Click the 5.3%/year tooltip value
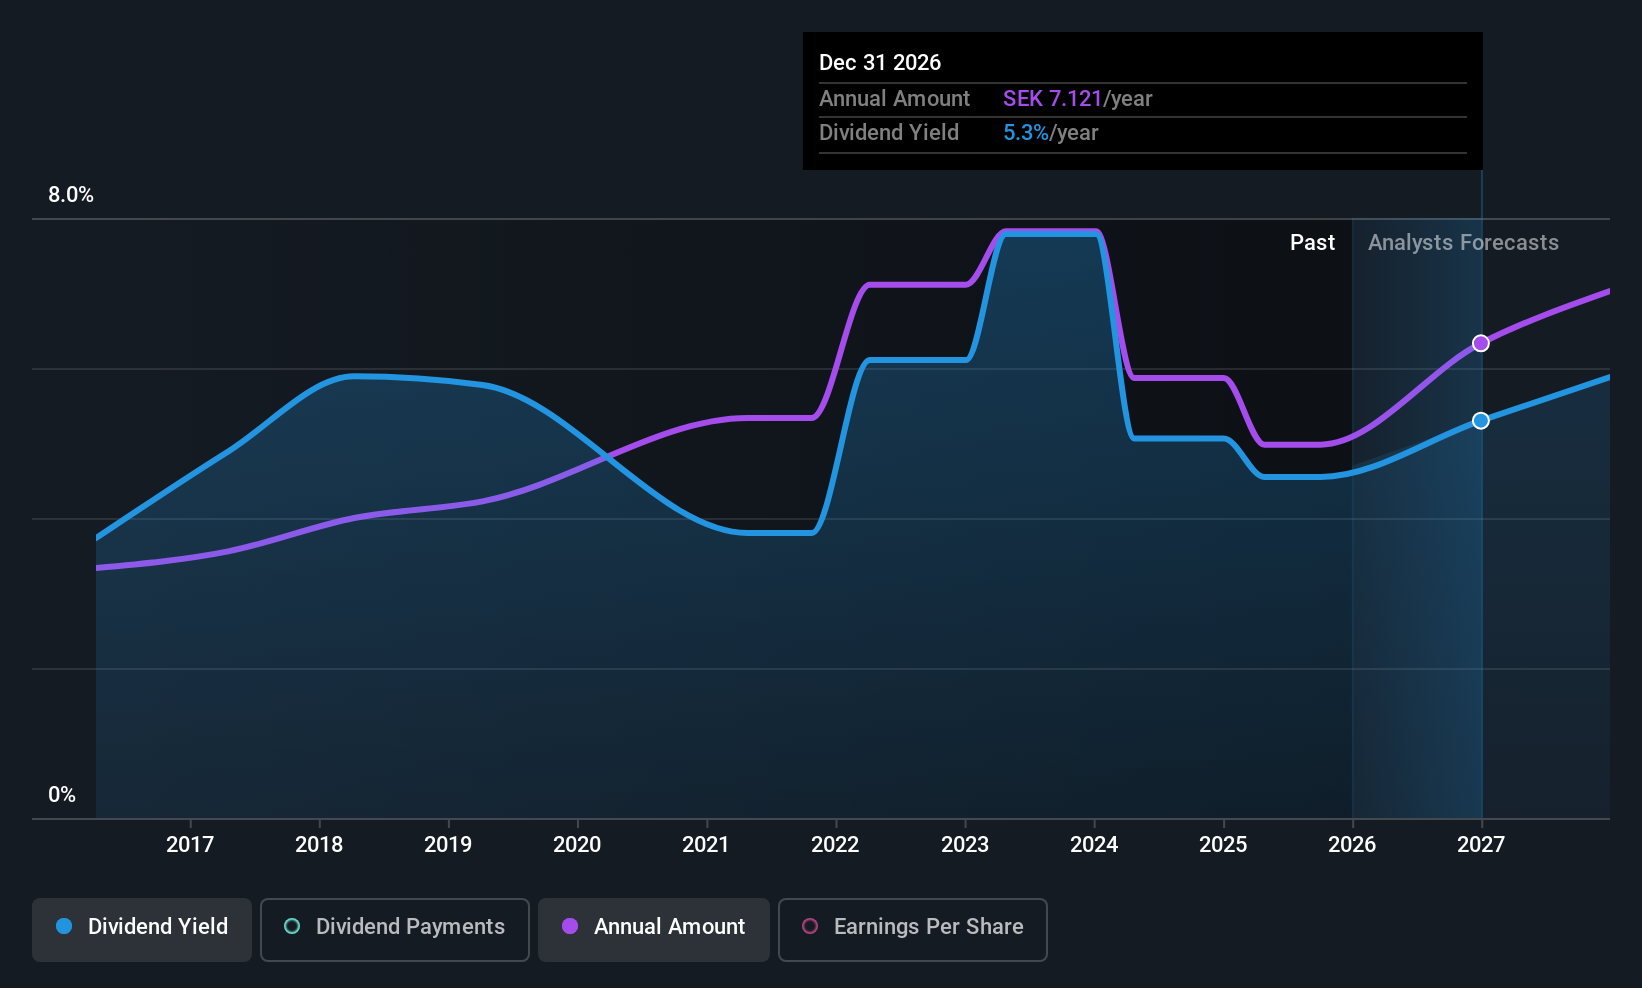 tap(1050, 133)
